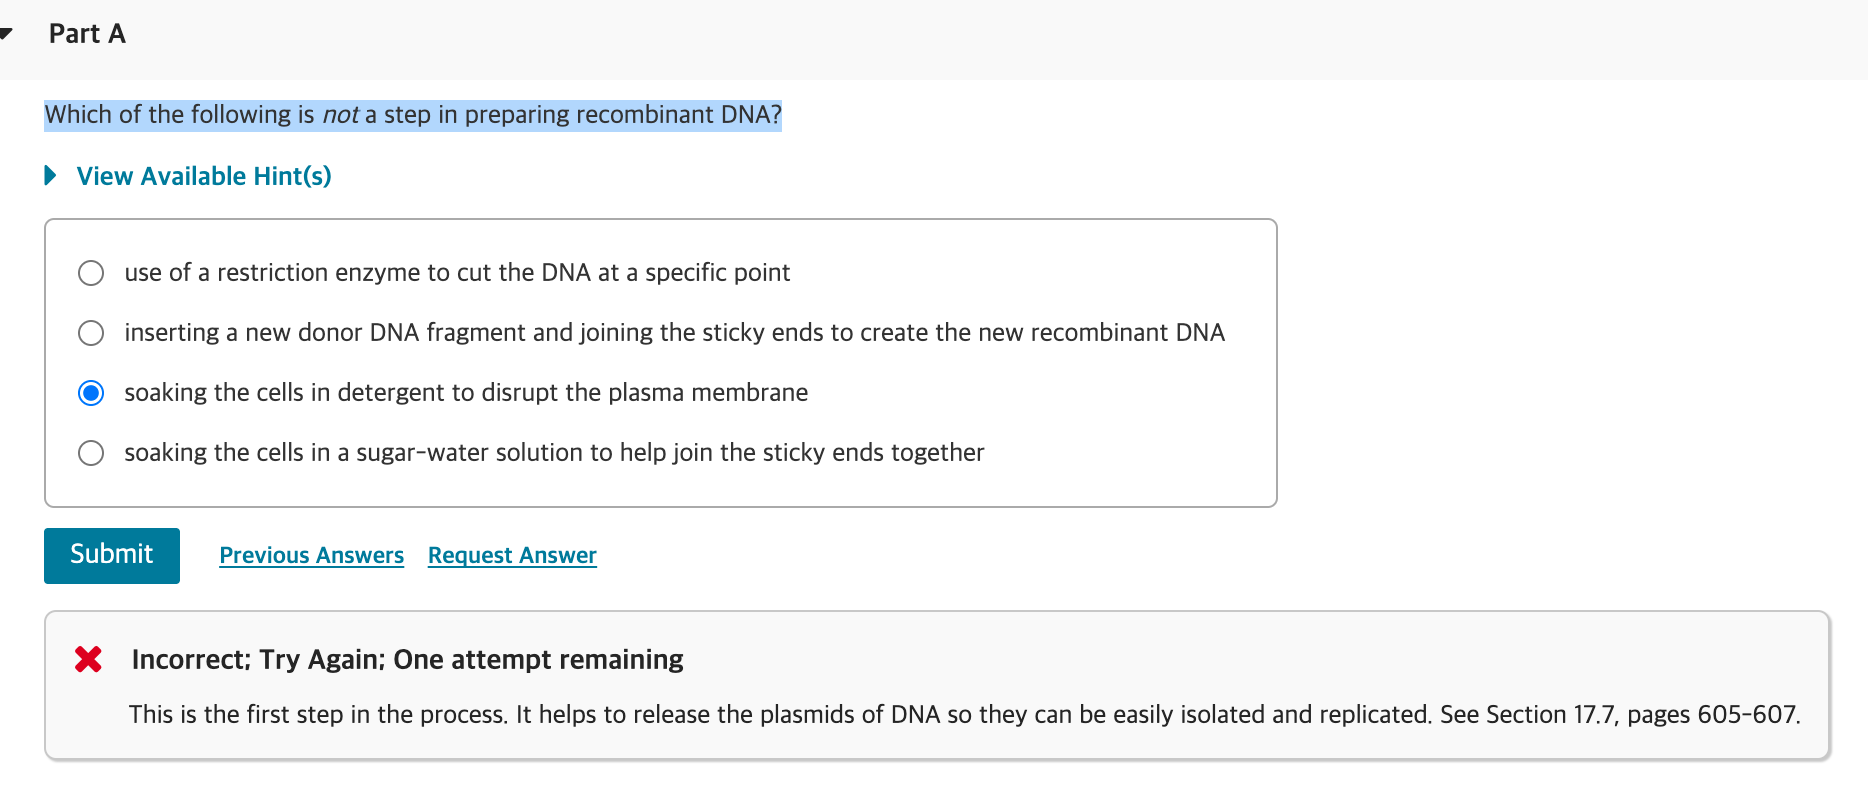The image size is (1868, 786).
Task: Choose the inserting new donor DNA option
Action: point(91,333)
